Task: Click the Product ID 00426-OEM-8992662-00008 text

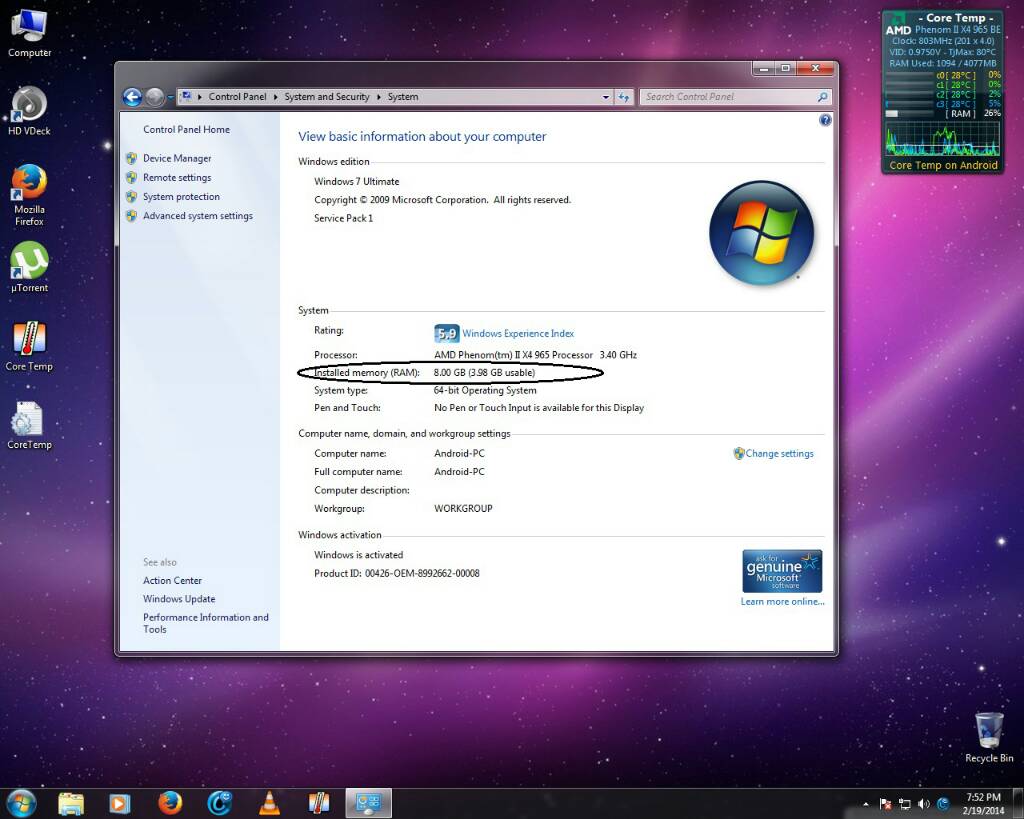Action: (x=397, y=573)
